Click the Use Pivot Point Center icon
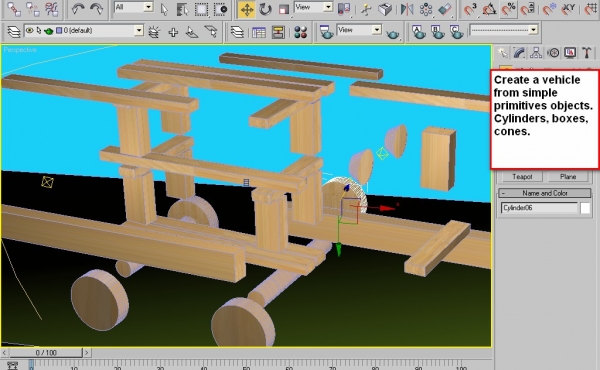The height and width of the screenshot is (370, 600). pyautogui.click(x=344, y=9)
